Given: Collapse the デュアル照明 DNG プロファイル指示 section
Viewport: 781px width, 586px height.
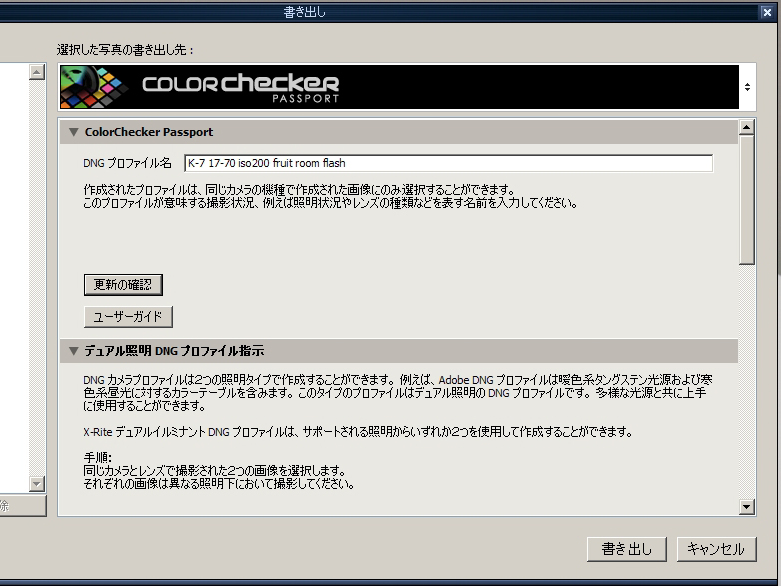Looking at the screenshot, I should (74, 351).
